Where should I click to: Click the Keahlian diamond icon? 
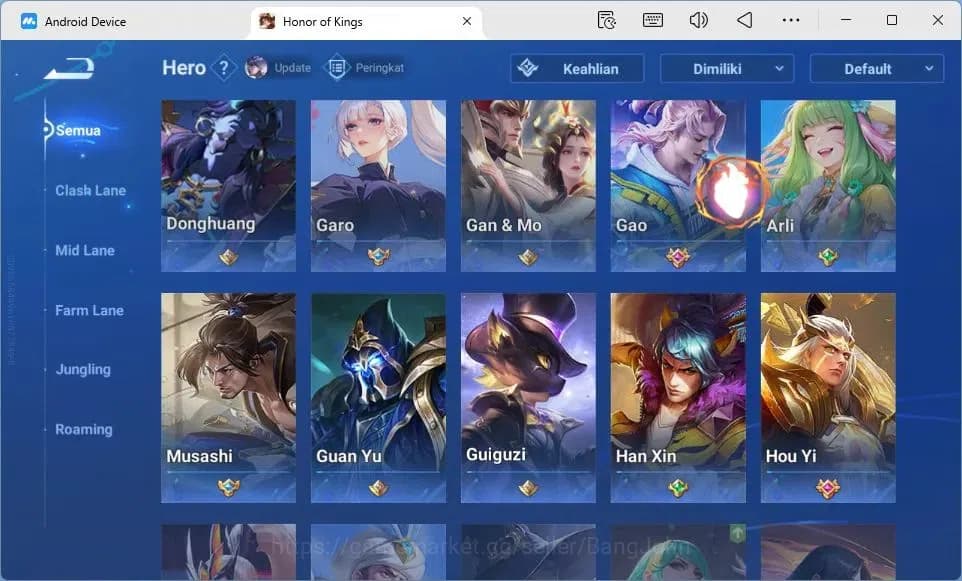(x=528, y=68)
